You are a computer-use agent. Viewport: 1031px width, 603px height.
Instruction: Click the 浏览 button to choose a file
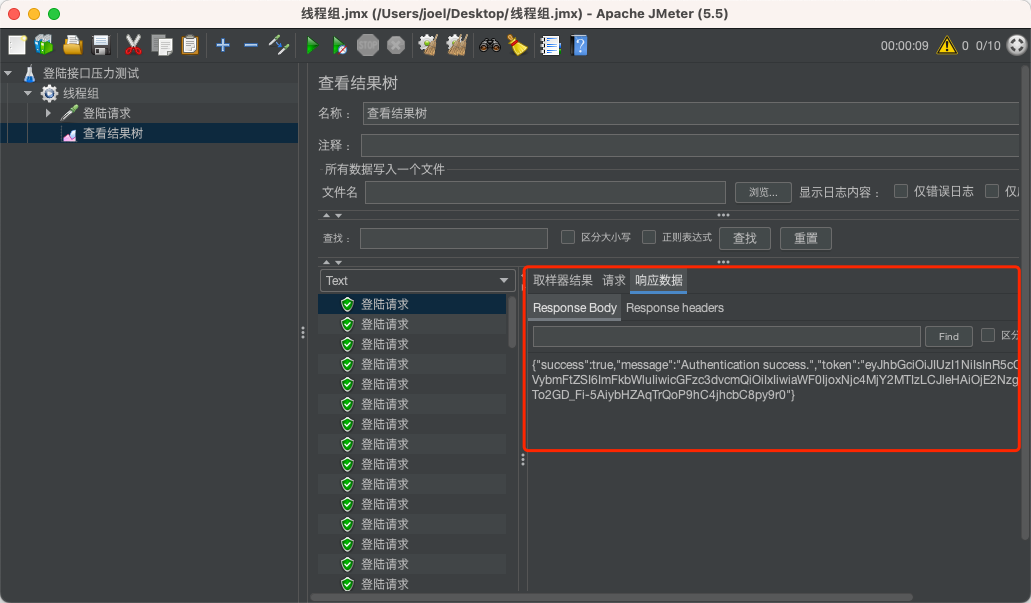coord(763,191)
